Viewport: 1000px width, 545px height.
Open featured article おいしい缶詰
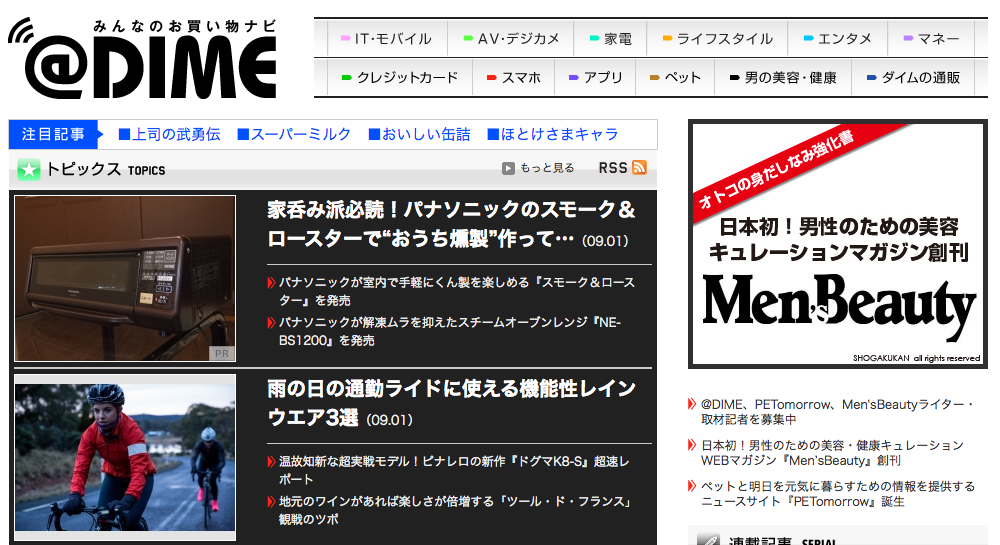point(420,134)
